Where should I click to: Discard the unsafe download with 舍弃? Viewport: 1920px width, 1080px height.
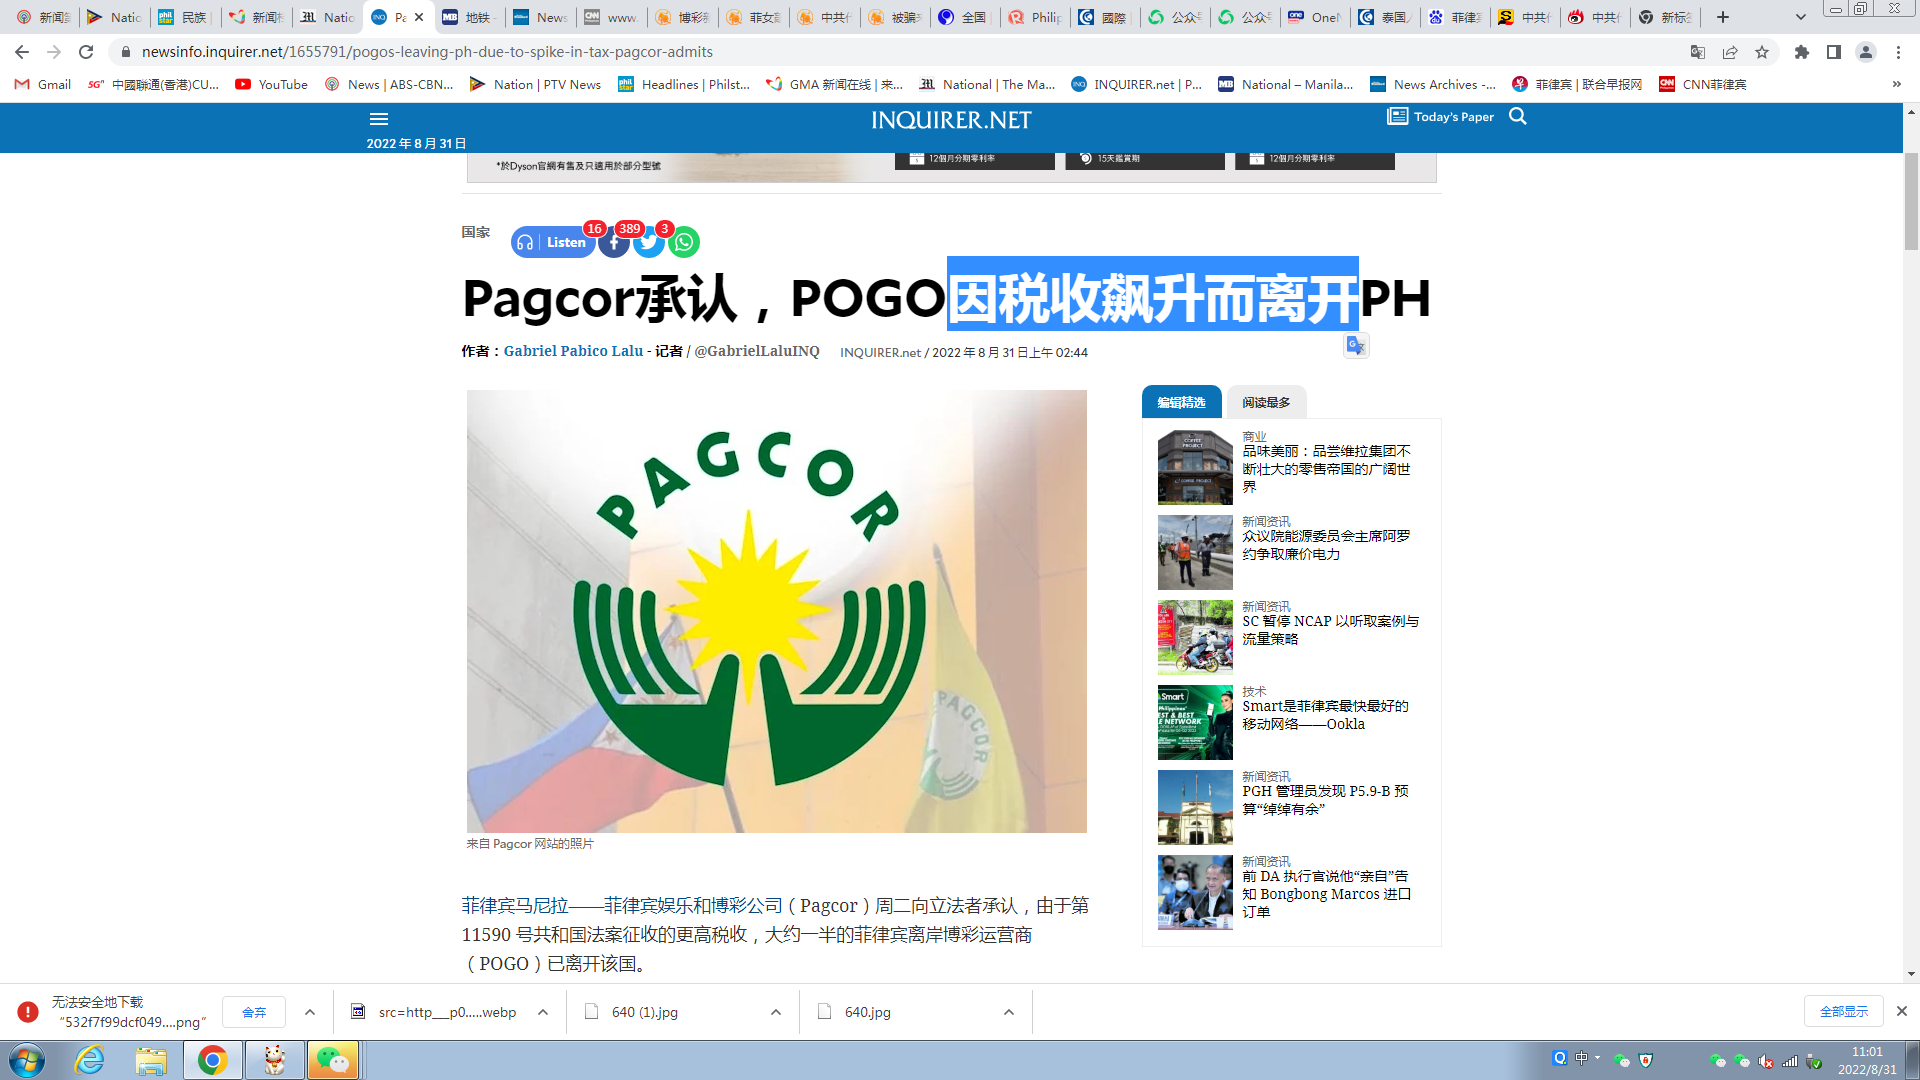tap(254, 1012)
